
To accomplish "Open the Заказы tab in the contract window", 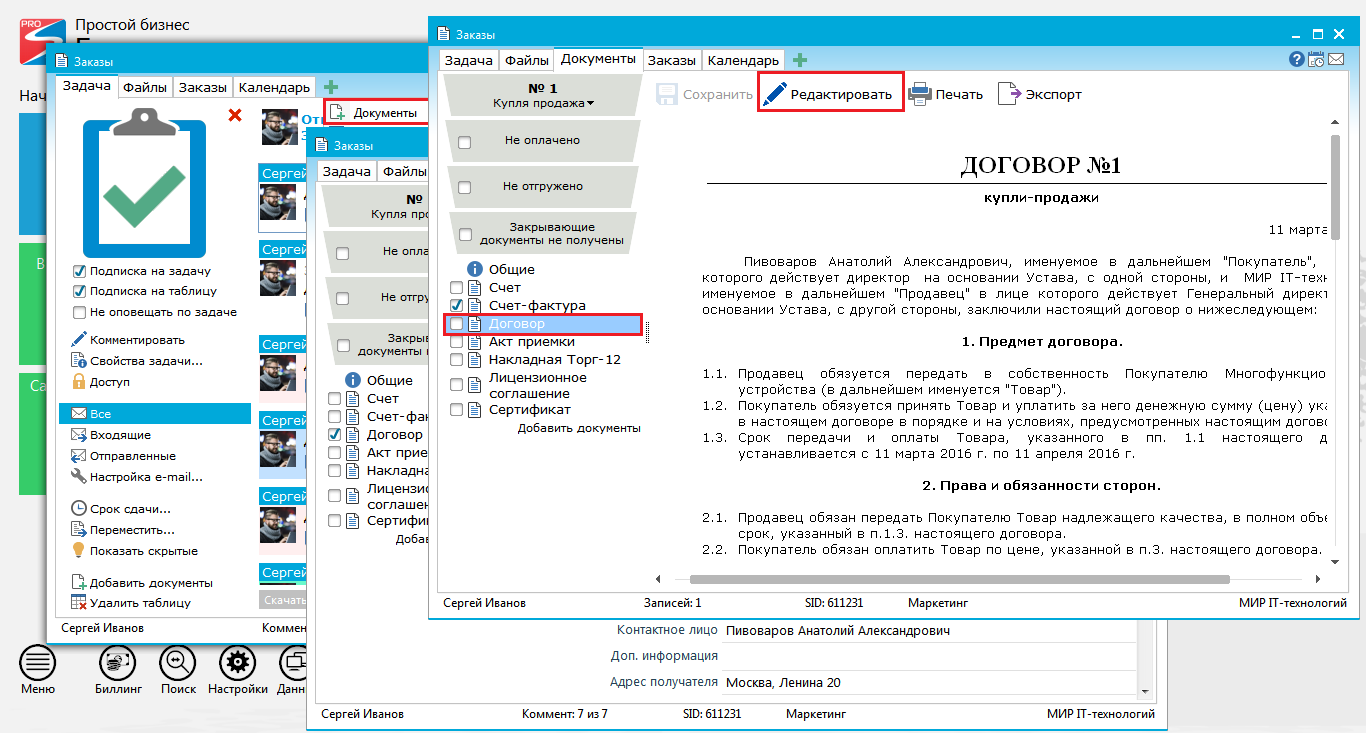I will point(671,60).
